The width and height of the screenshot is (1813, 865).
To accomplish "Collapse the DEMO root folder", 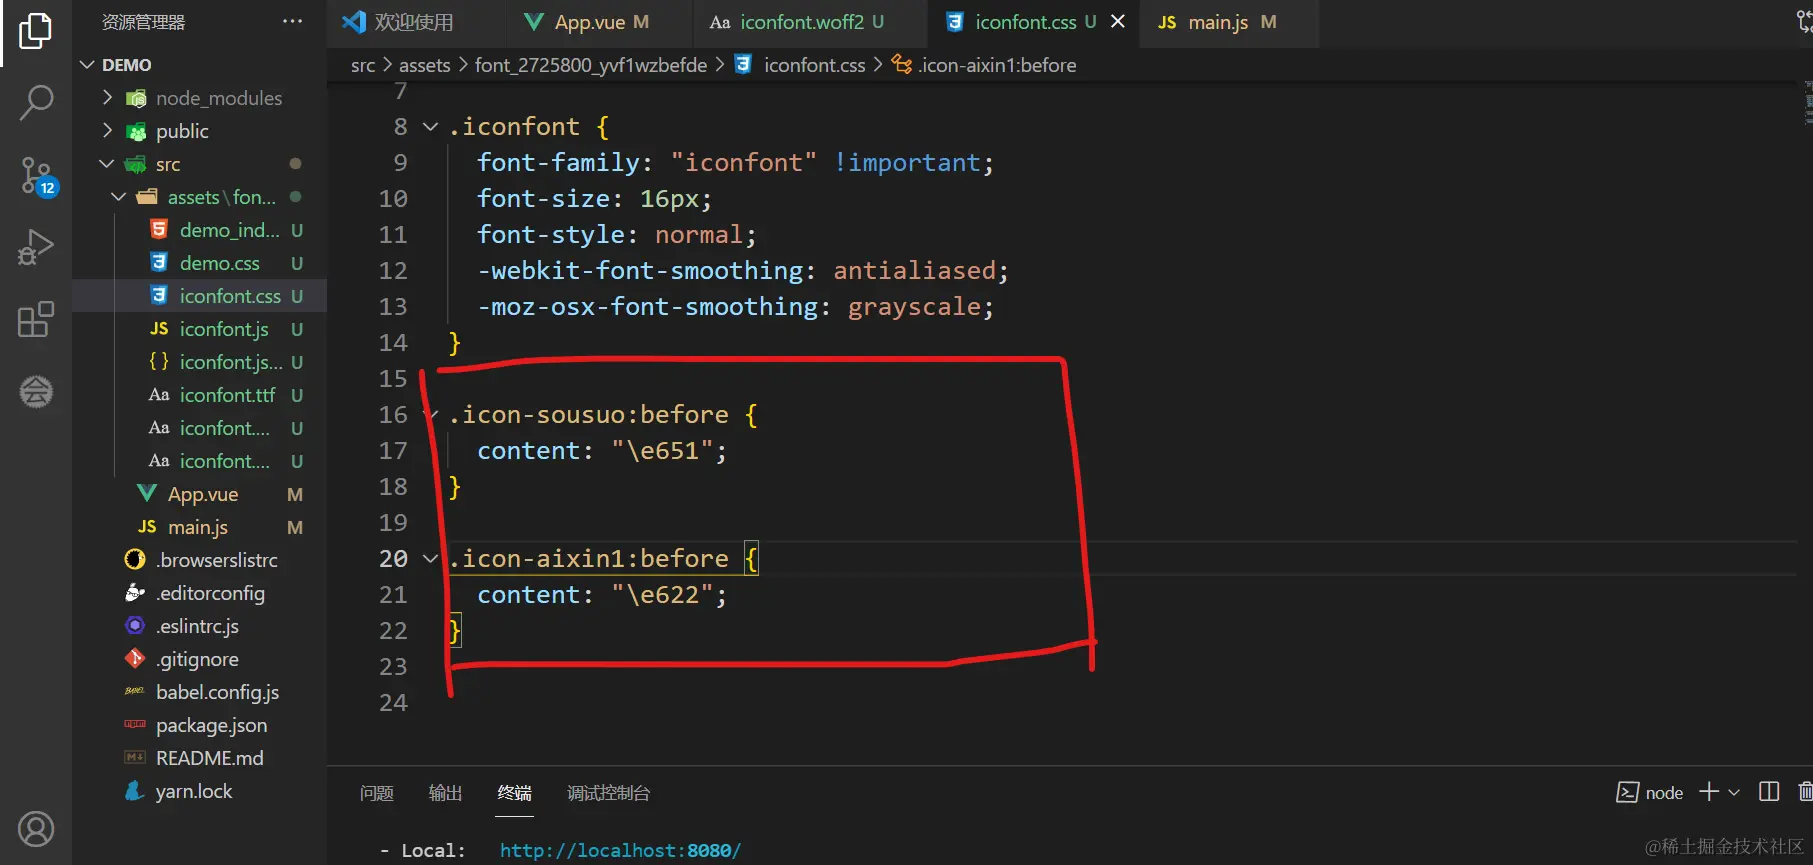I will (87, 65).
